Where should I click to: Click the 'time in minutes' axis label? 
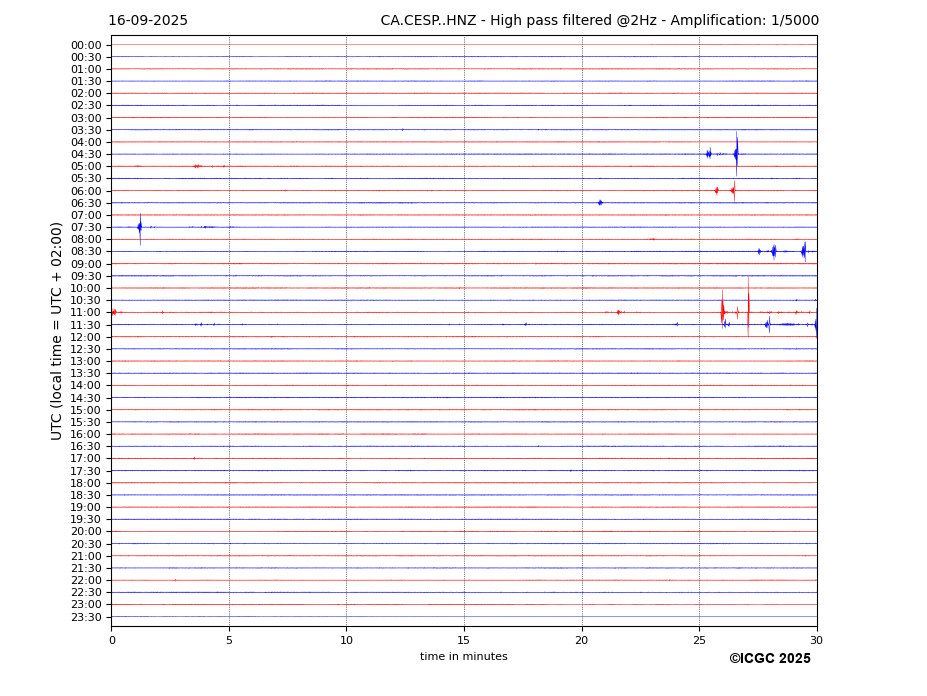tap(464, 656)
